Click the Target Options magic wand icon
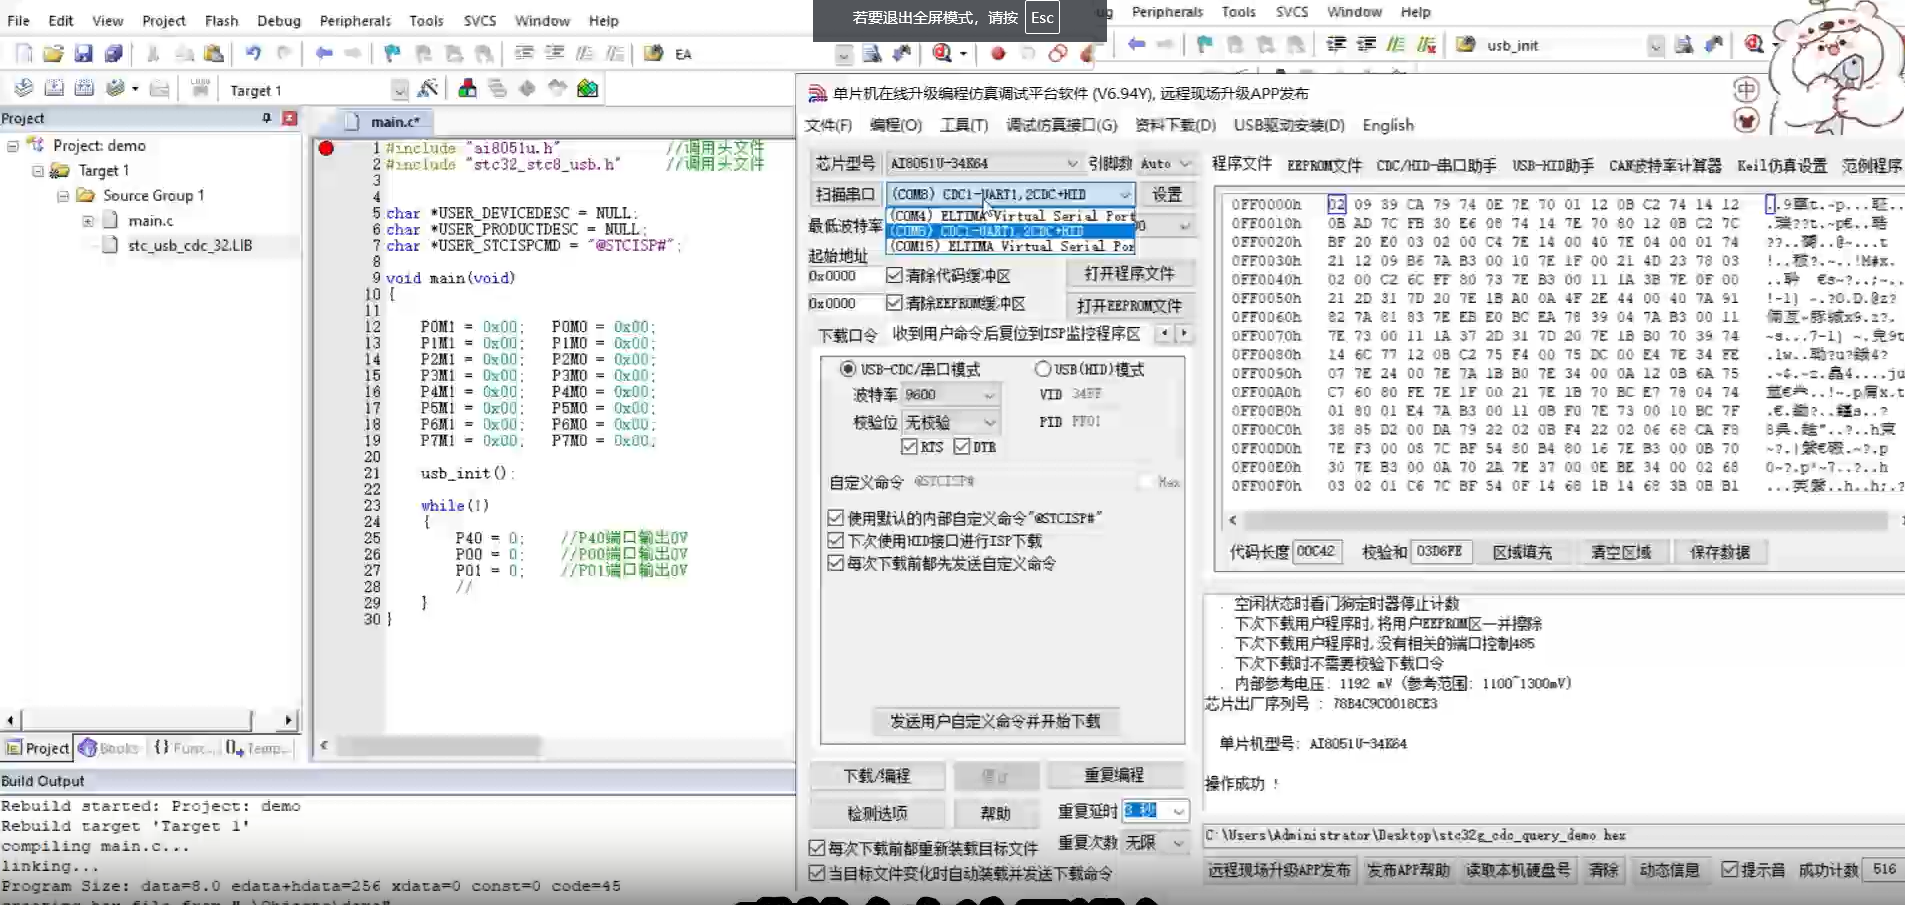The height and width of the screenshot is (905, 1905). click(x=428, y=88)
